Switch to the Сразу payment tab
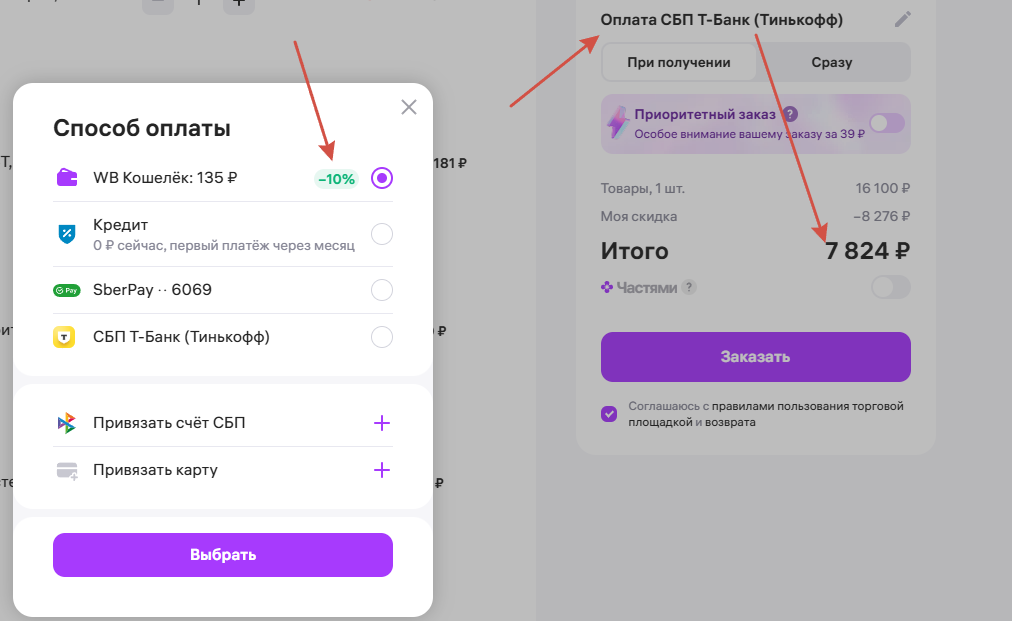This screenshot has height=621, width=1012. (832, 62)
